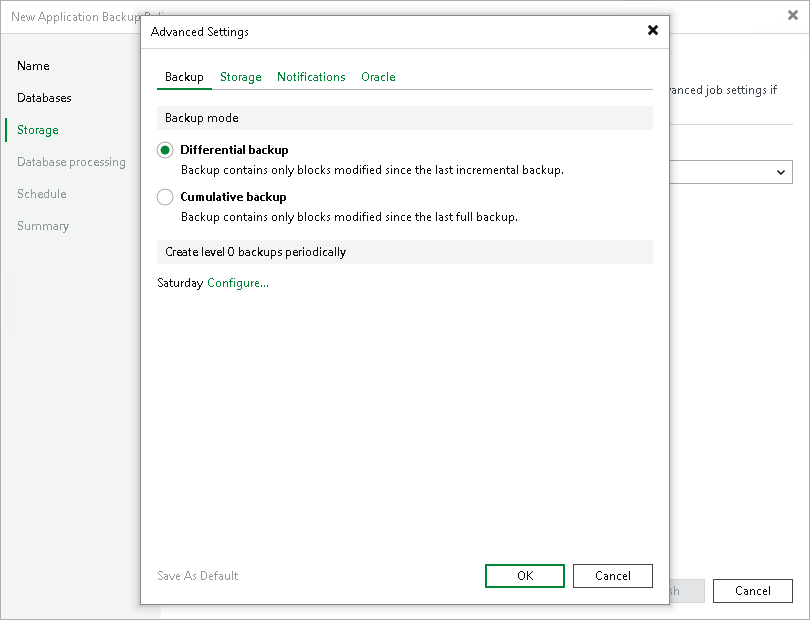
Task: Select the Storage wizard step
Action: click(x=37, y=130)
